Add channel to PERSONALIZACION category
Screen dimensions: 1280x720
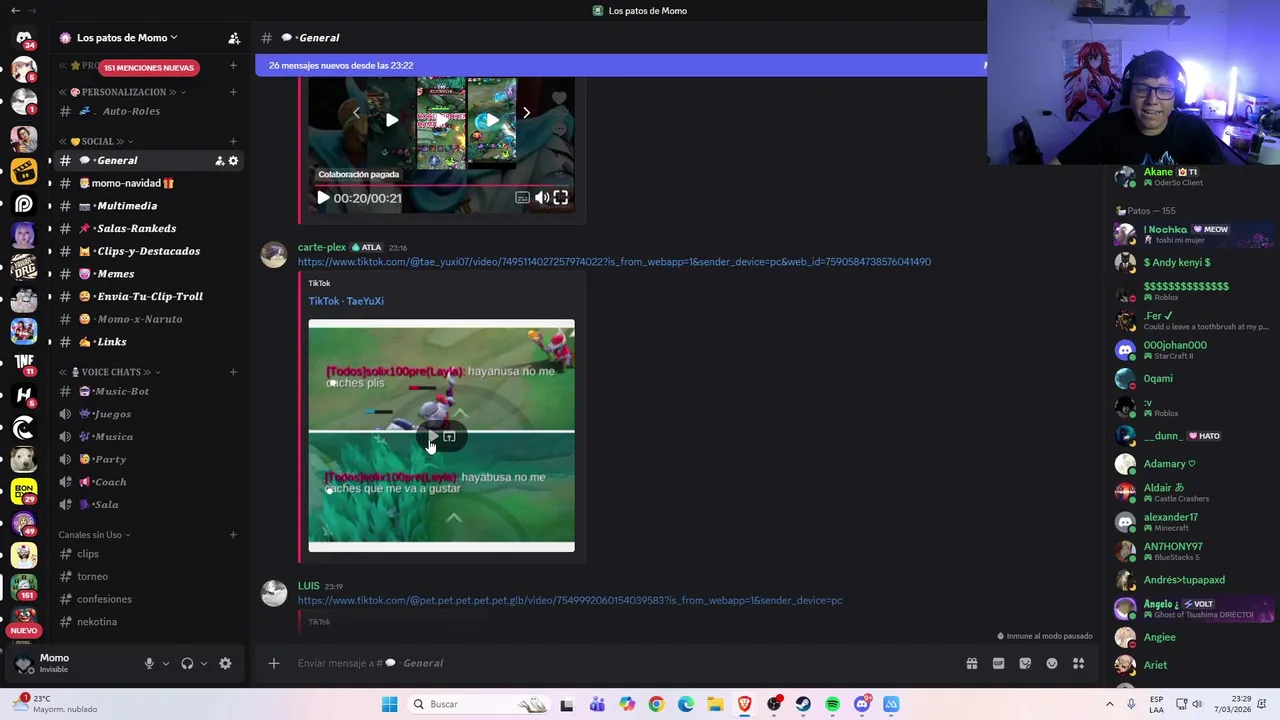click(233, 92)
